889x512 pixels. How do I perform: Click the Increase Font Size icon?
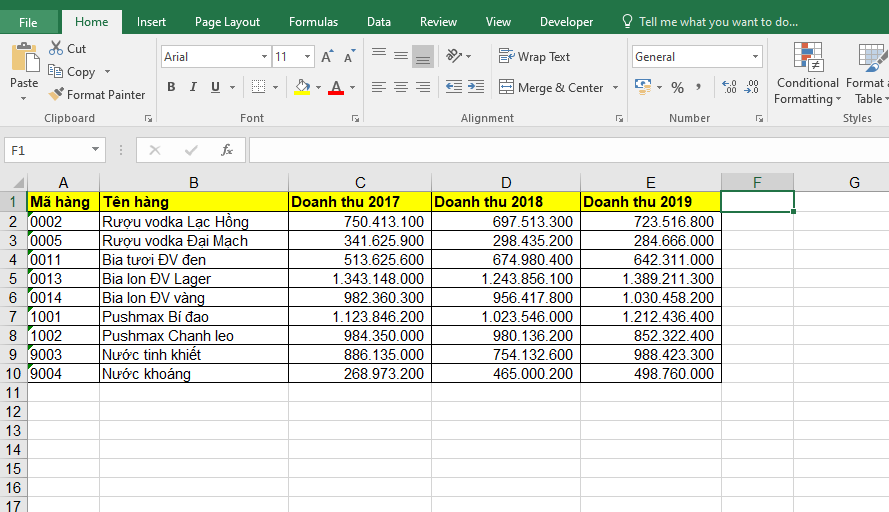(327, 57)
